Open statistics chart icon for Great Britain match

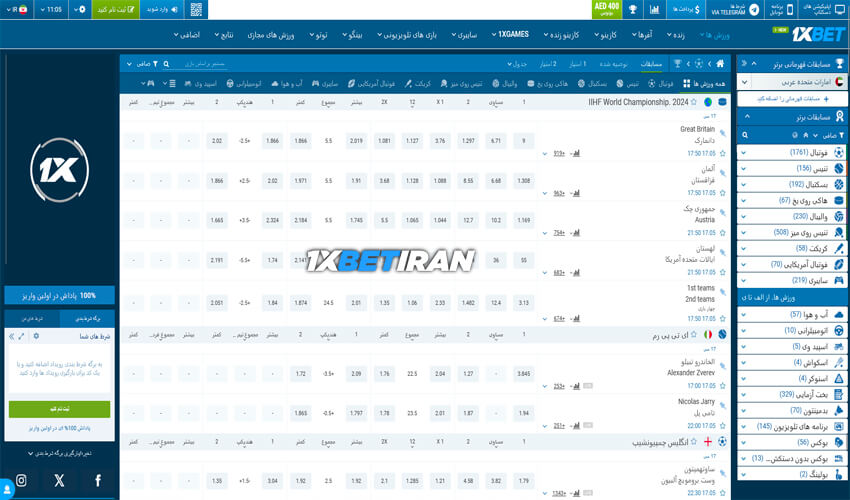[x=576, y=153]
